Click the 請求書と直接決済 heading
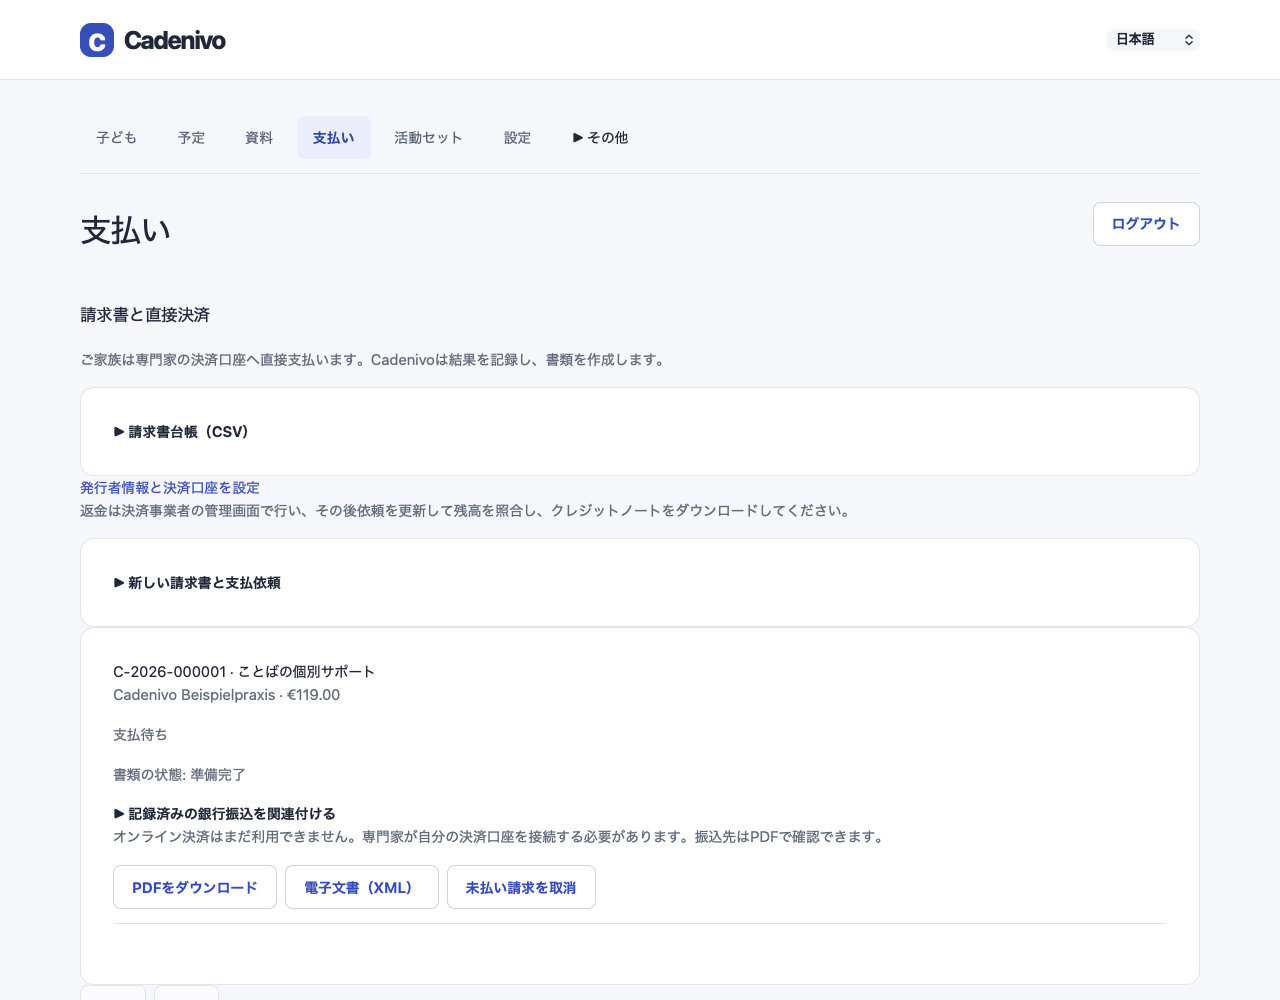 145,315
